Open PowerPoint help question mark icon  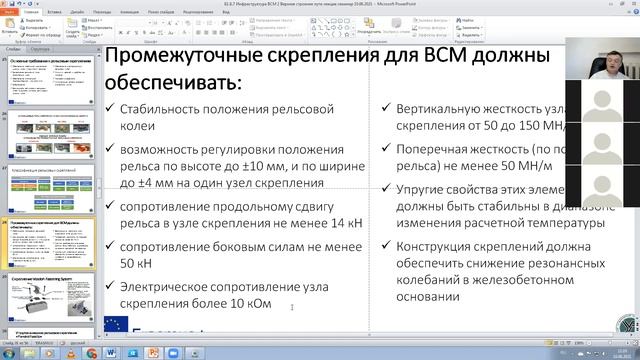pos(636,12)
